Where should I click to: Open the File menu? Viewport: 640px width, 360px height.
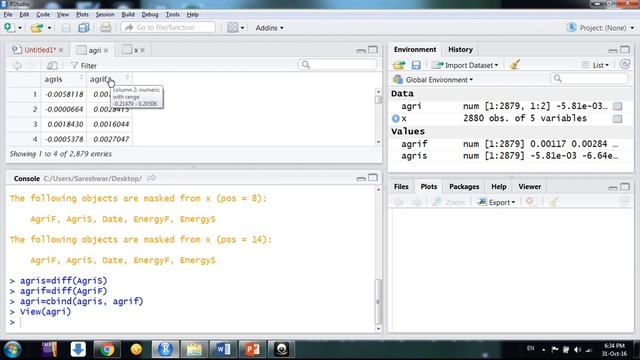tap(8, 14)
